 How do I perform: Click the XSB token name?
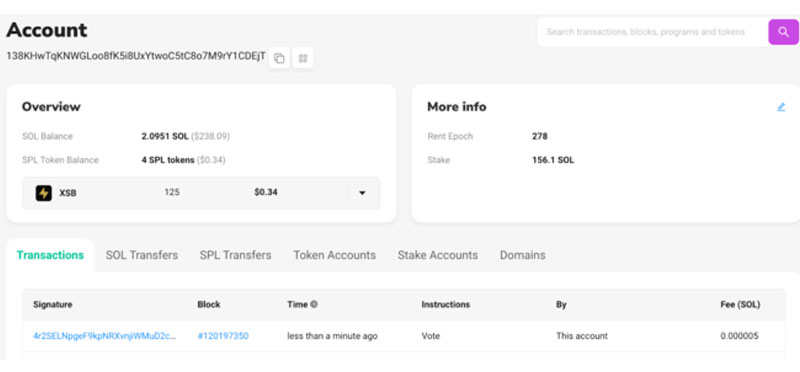(x=68, y=193)
